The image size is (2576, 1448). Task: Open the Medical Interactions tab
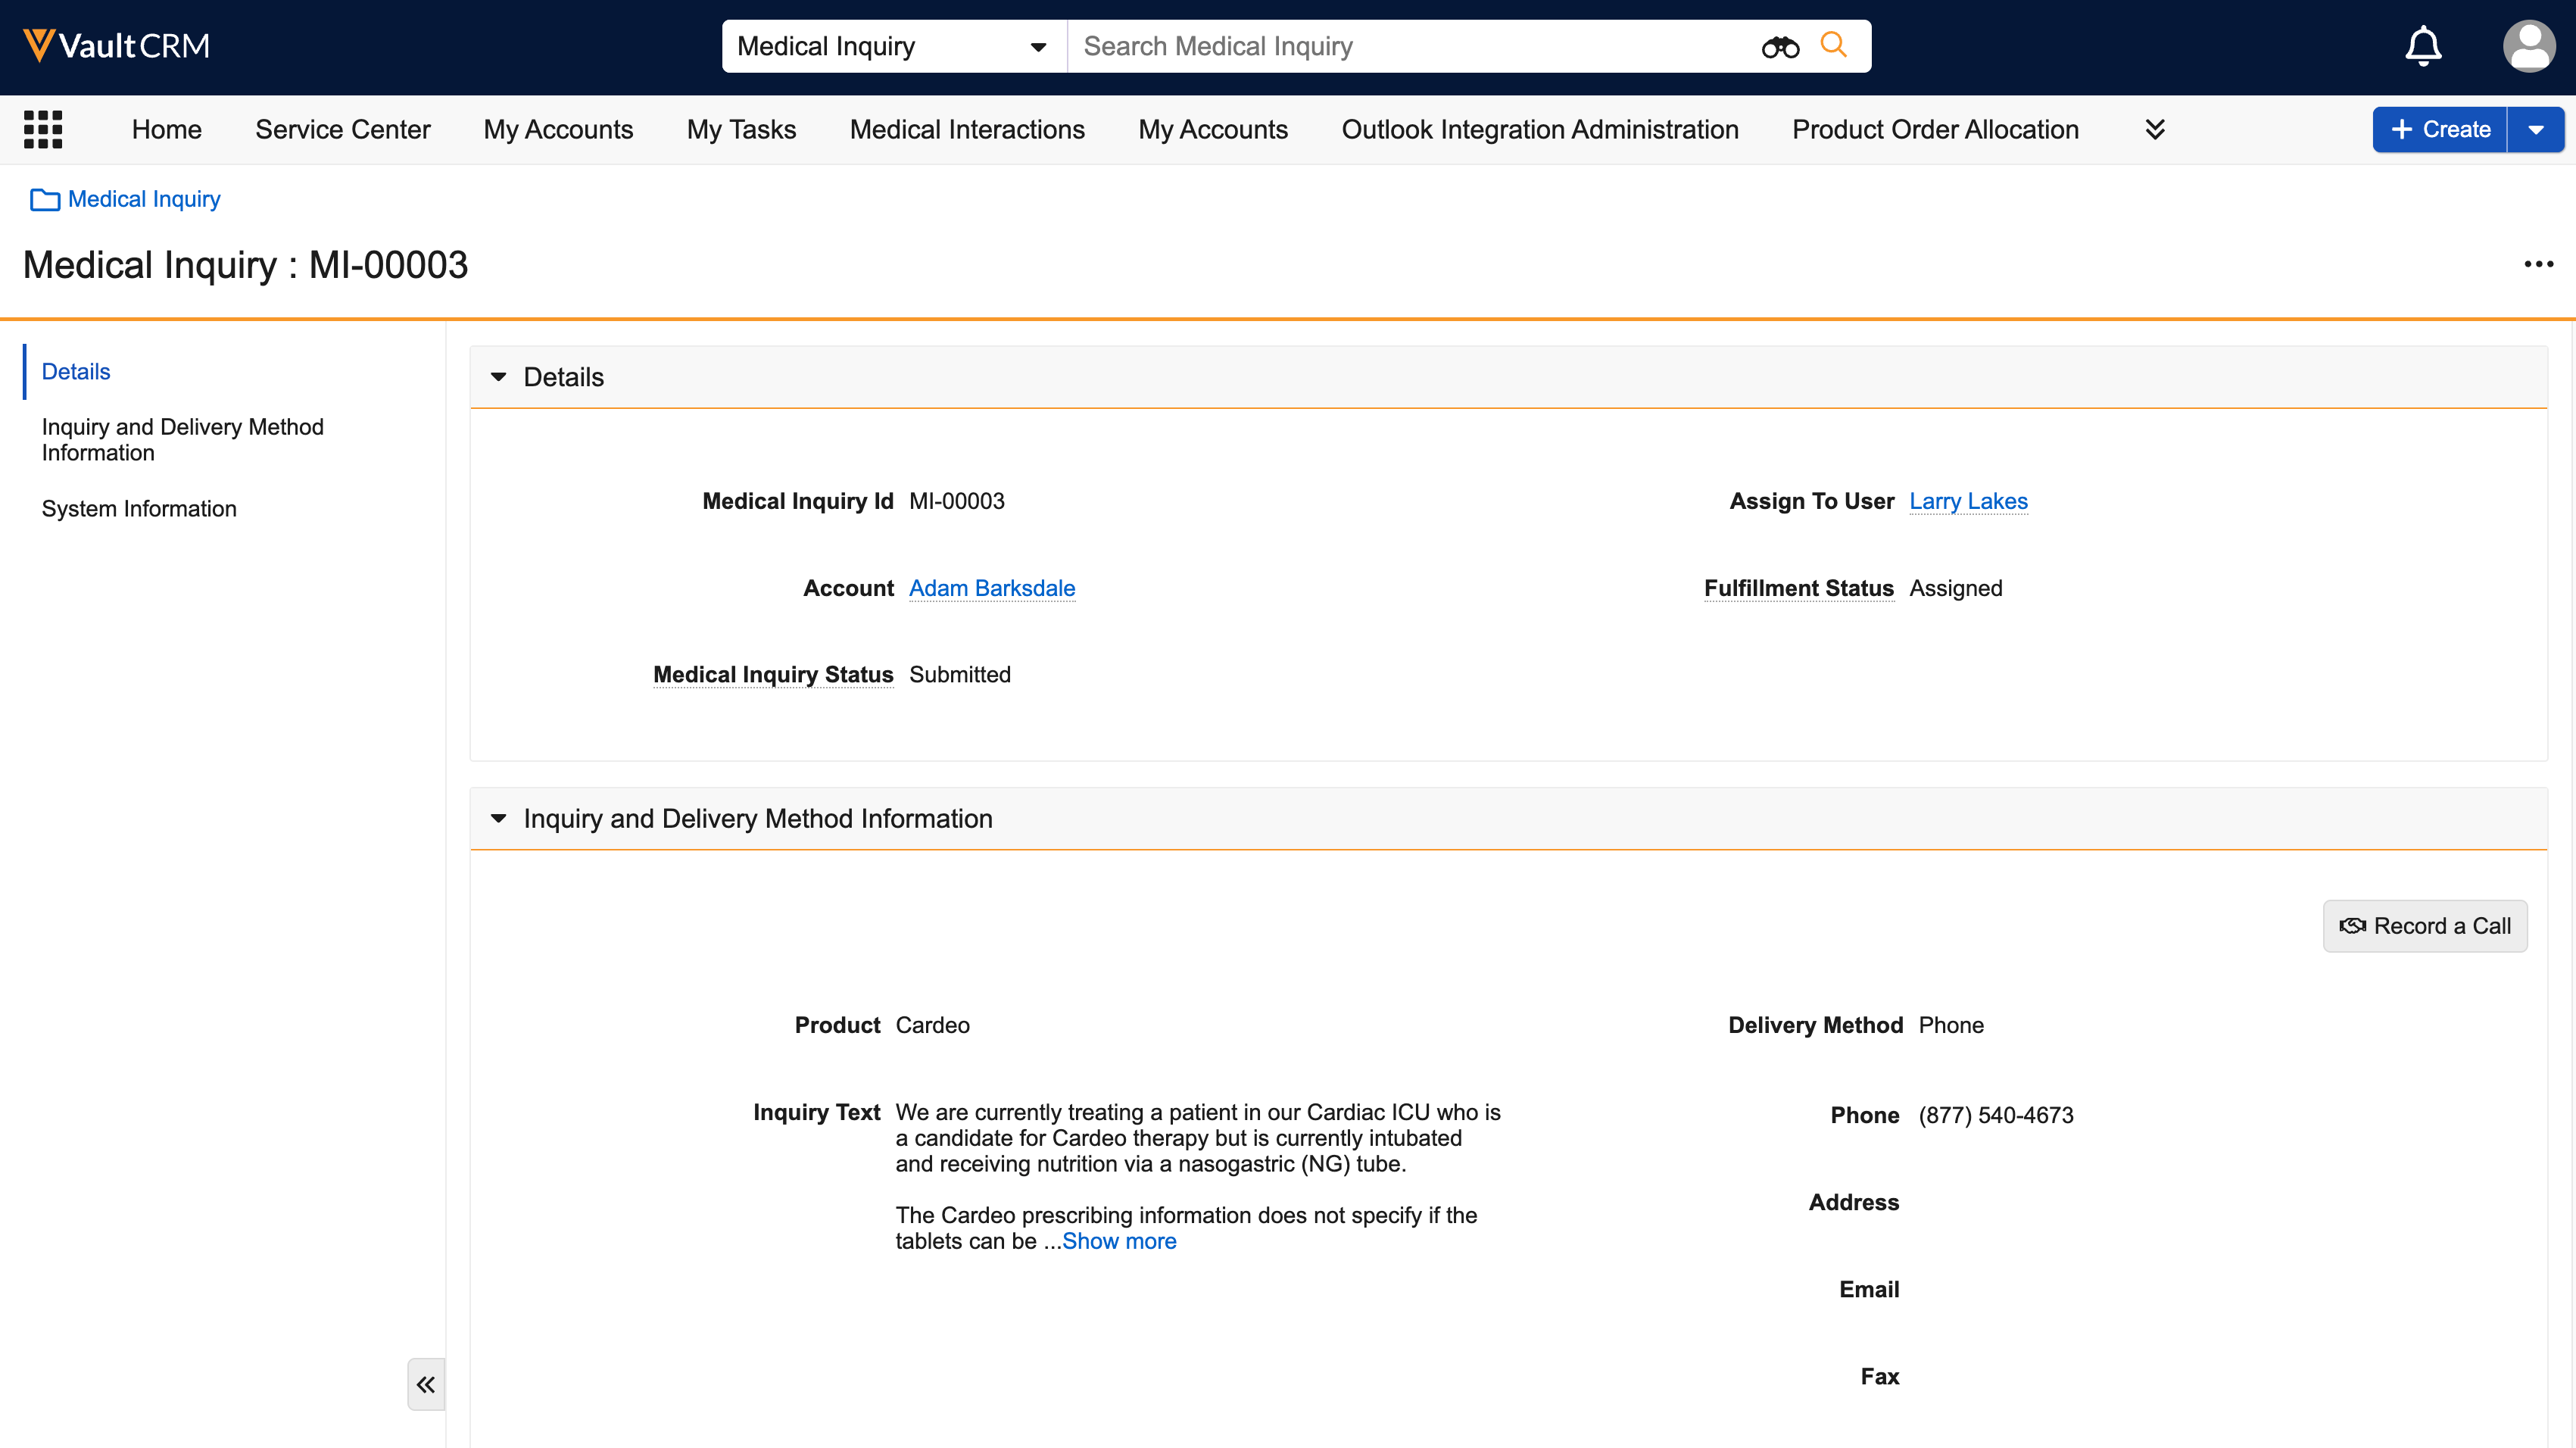coord(966,129)
